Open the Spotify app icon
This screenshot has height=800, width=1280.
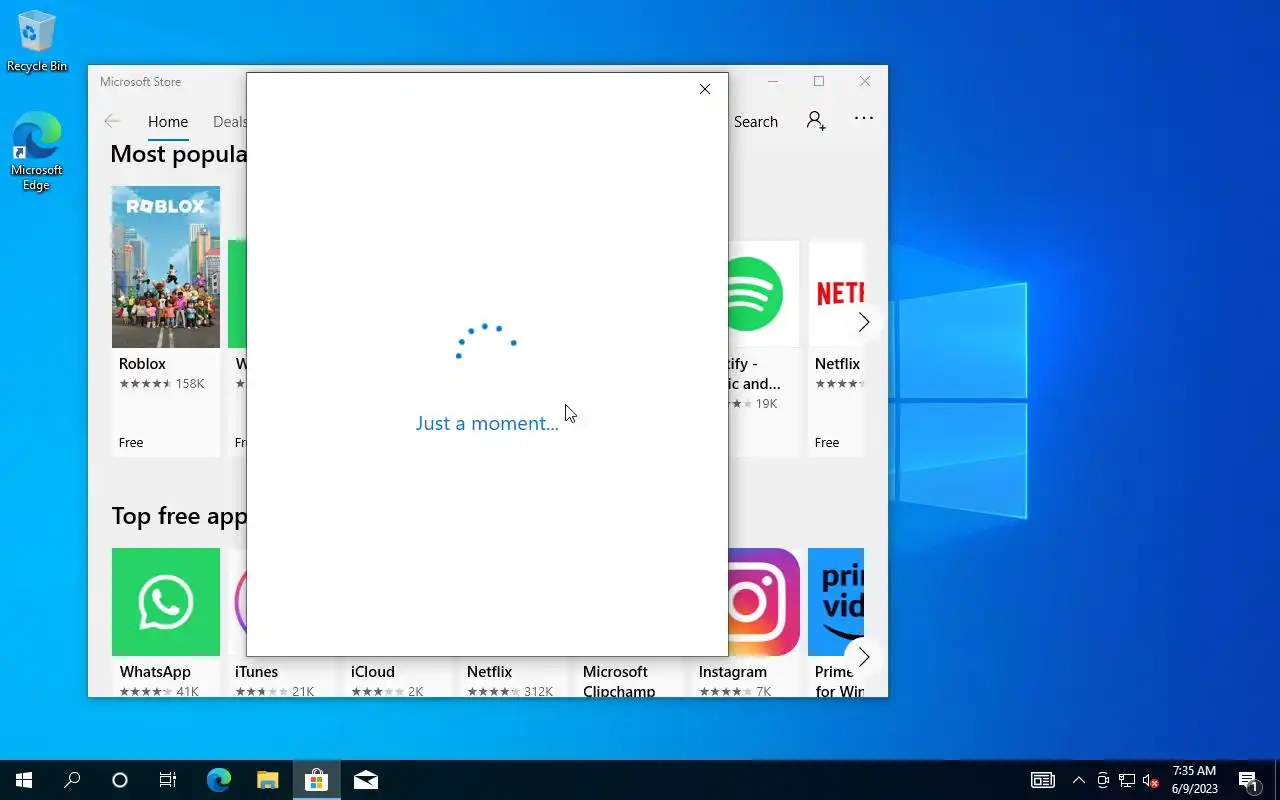coord(763,294)
